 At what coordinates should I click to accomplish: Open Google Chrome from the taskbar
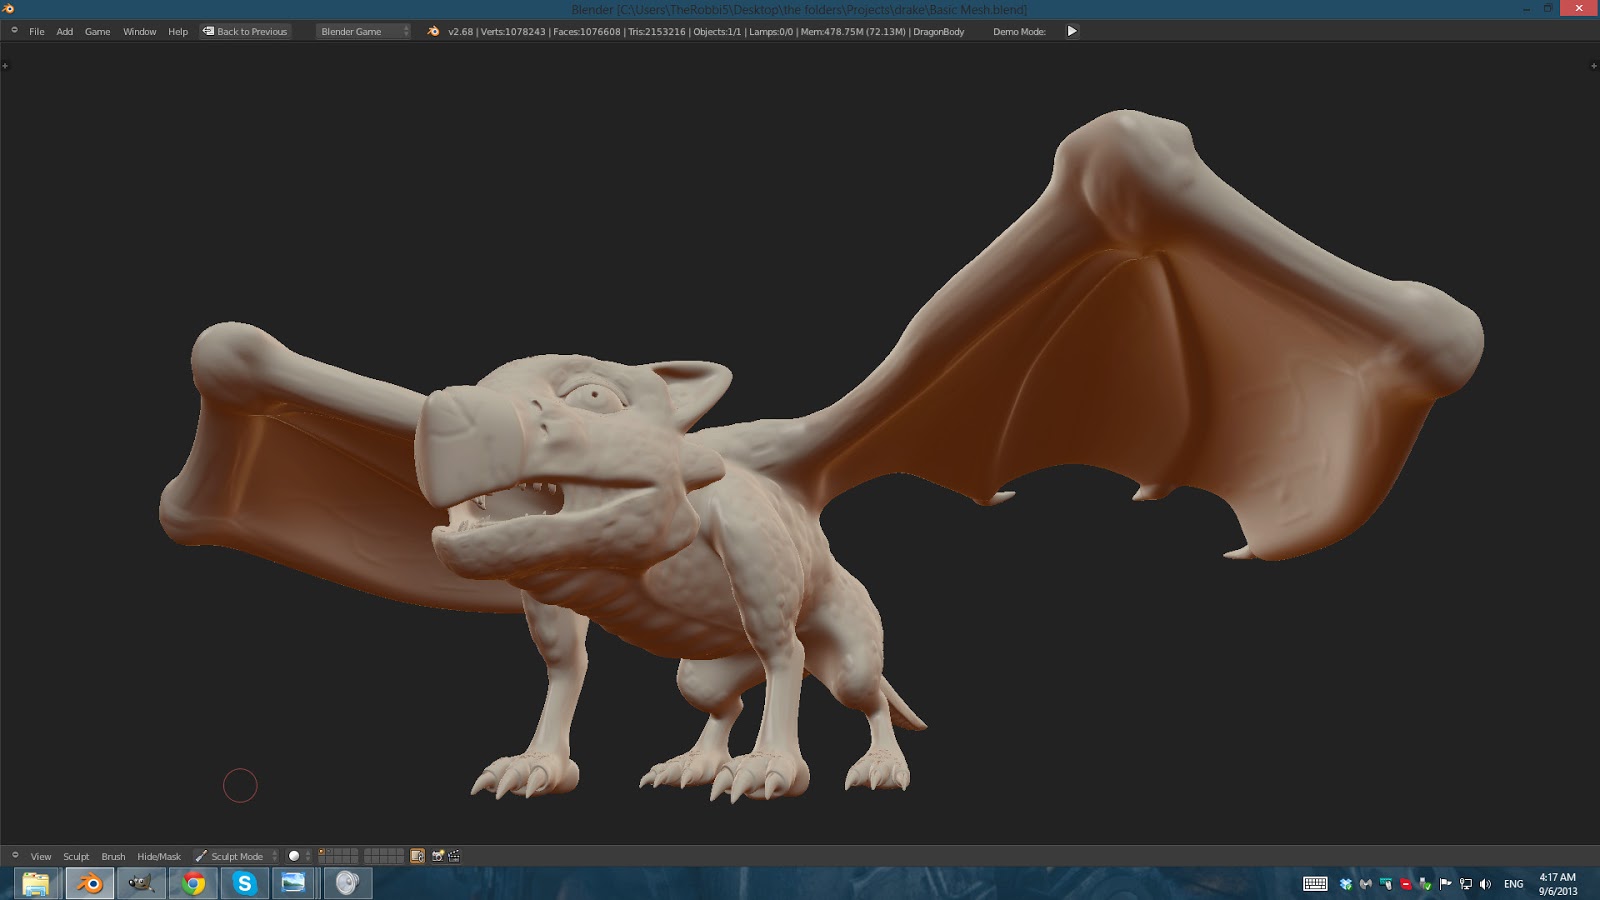pyautogui.click(x=192, y=884)
